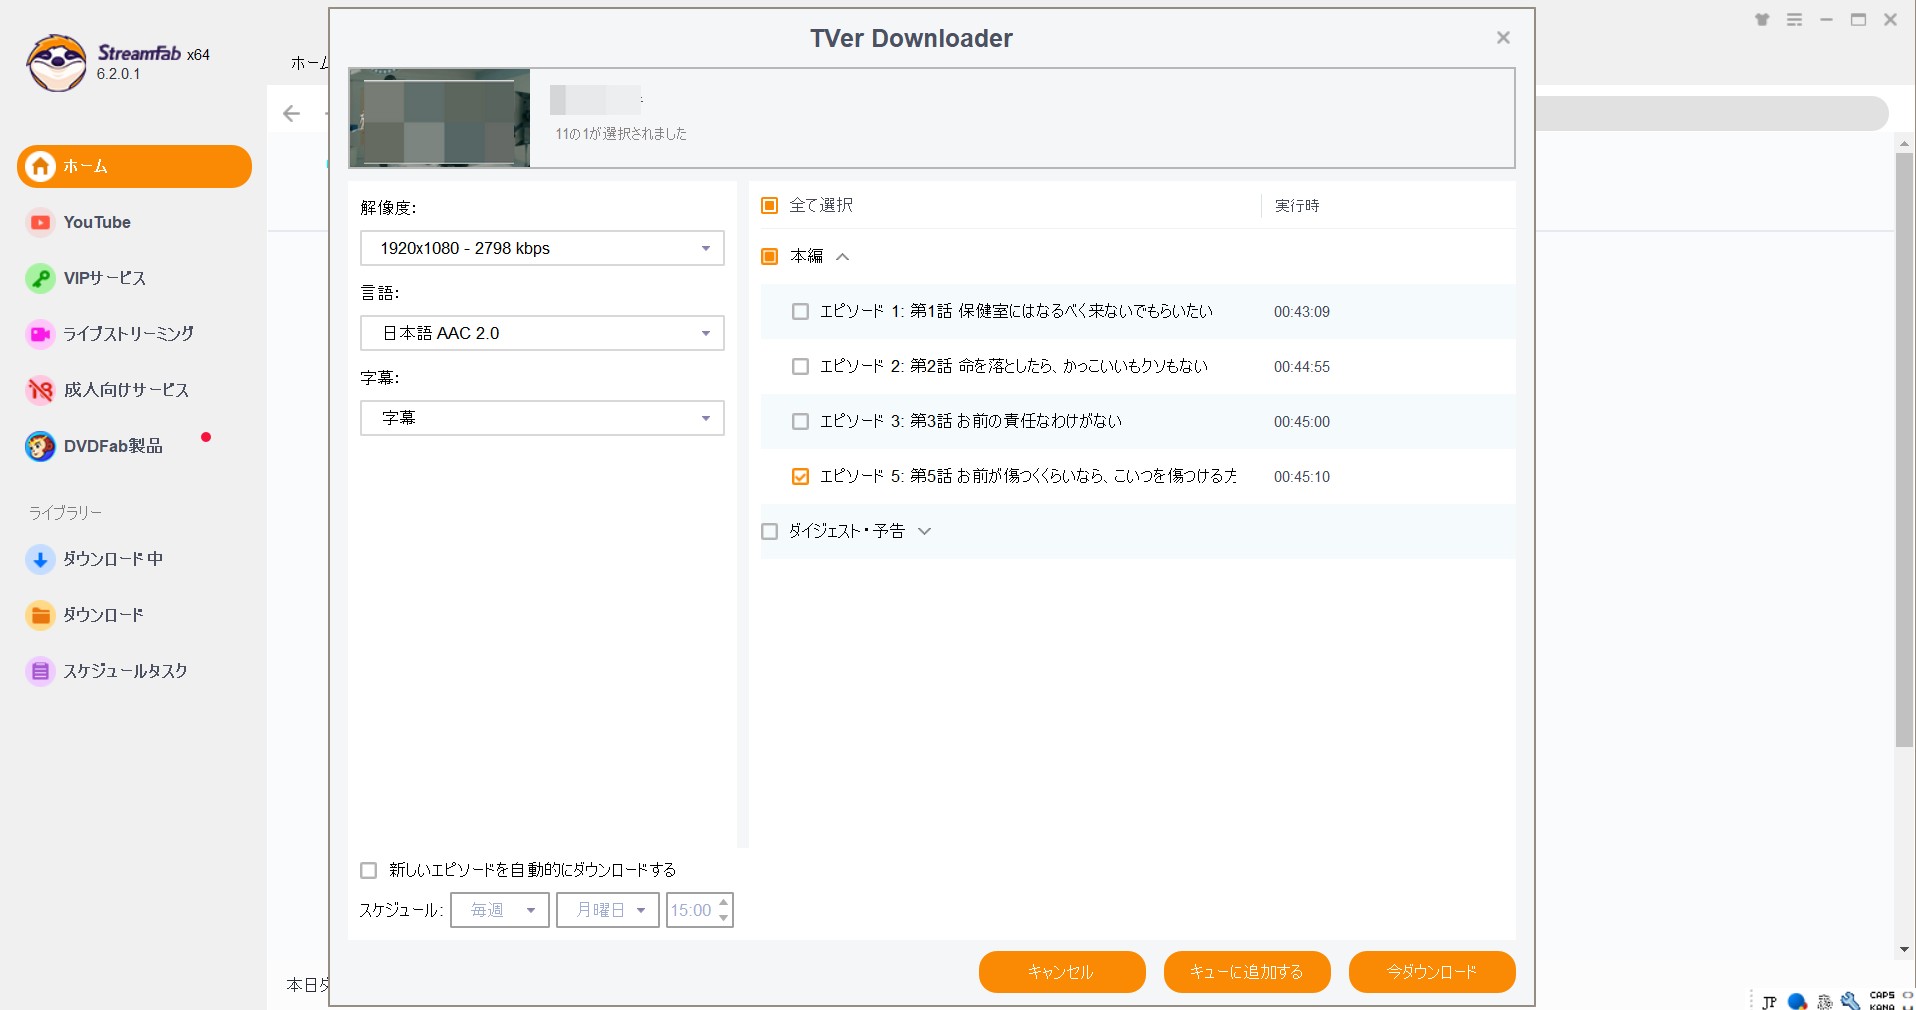Click the 00:44:55 duration
Viewport: 1916px width, 1010px height.
(x=1302, y=367)
